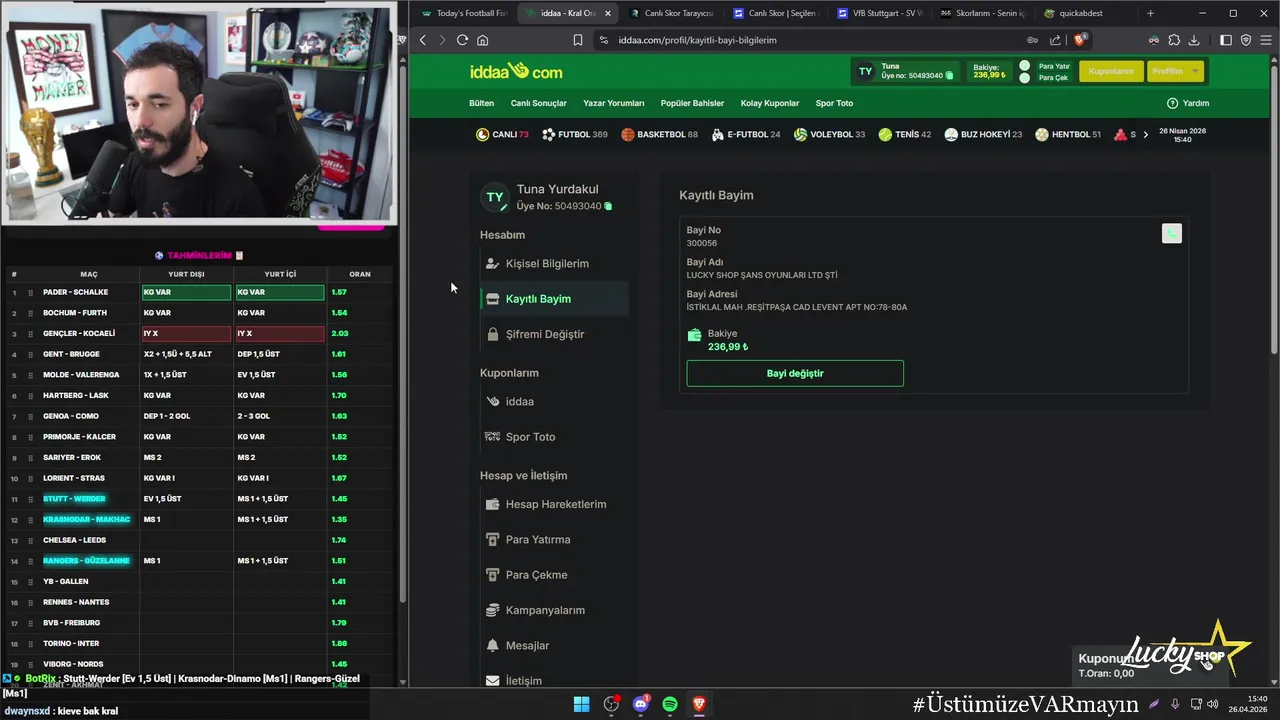Select BUZ HOKEYİ 23 category

[983, 134]
